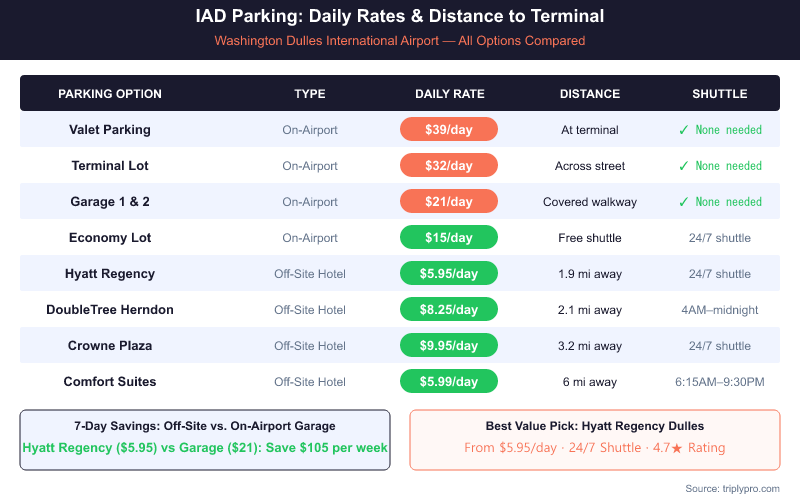Sort by the Daily Rate header

450,94
